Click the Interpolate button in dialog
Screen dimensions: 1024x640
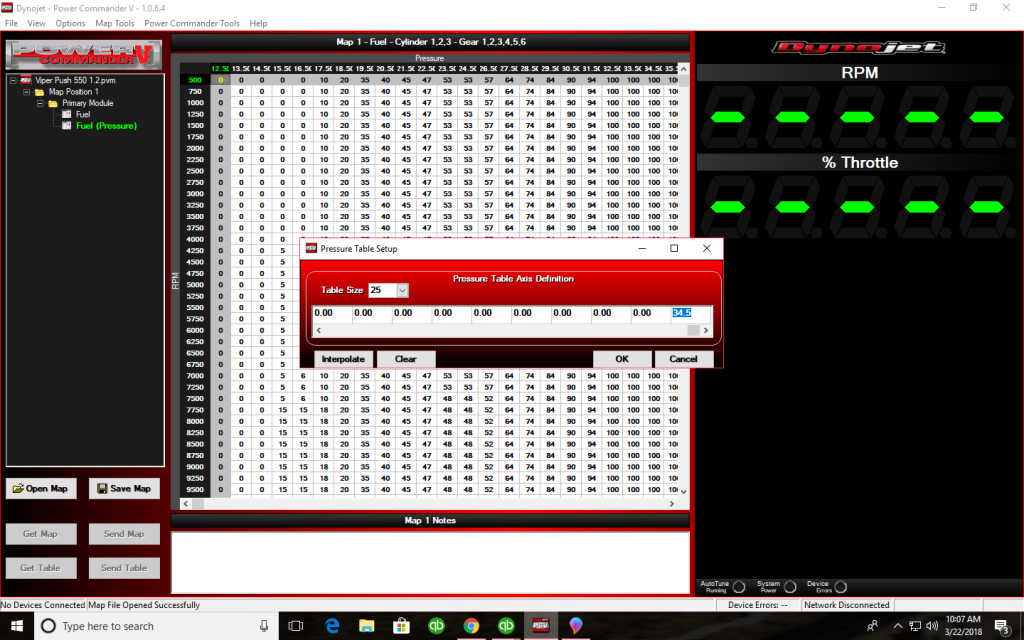pyautogui.click(x=343, y=359)
